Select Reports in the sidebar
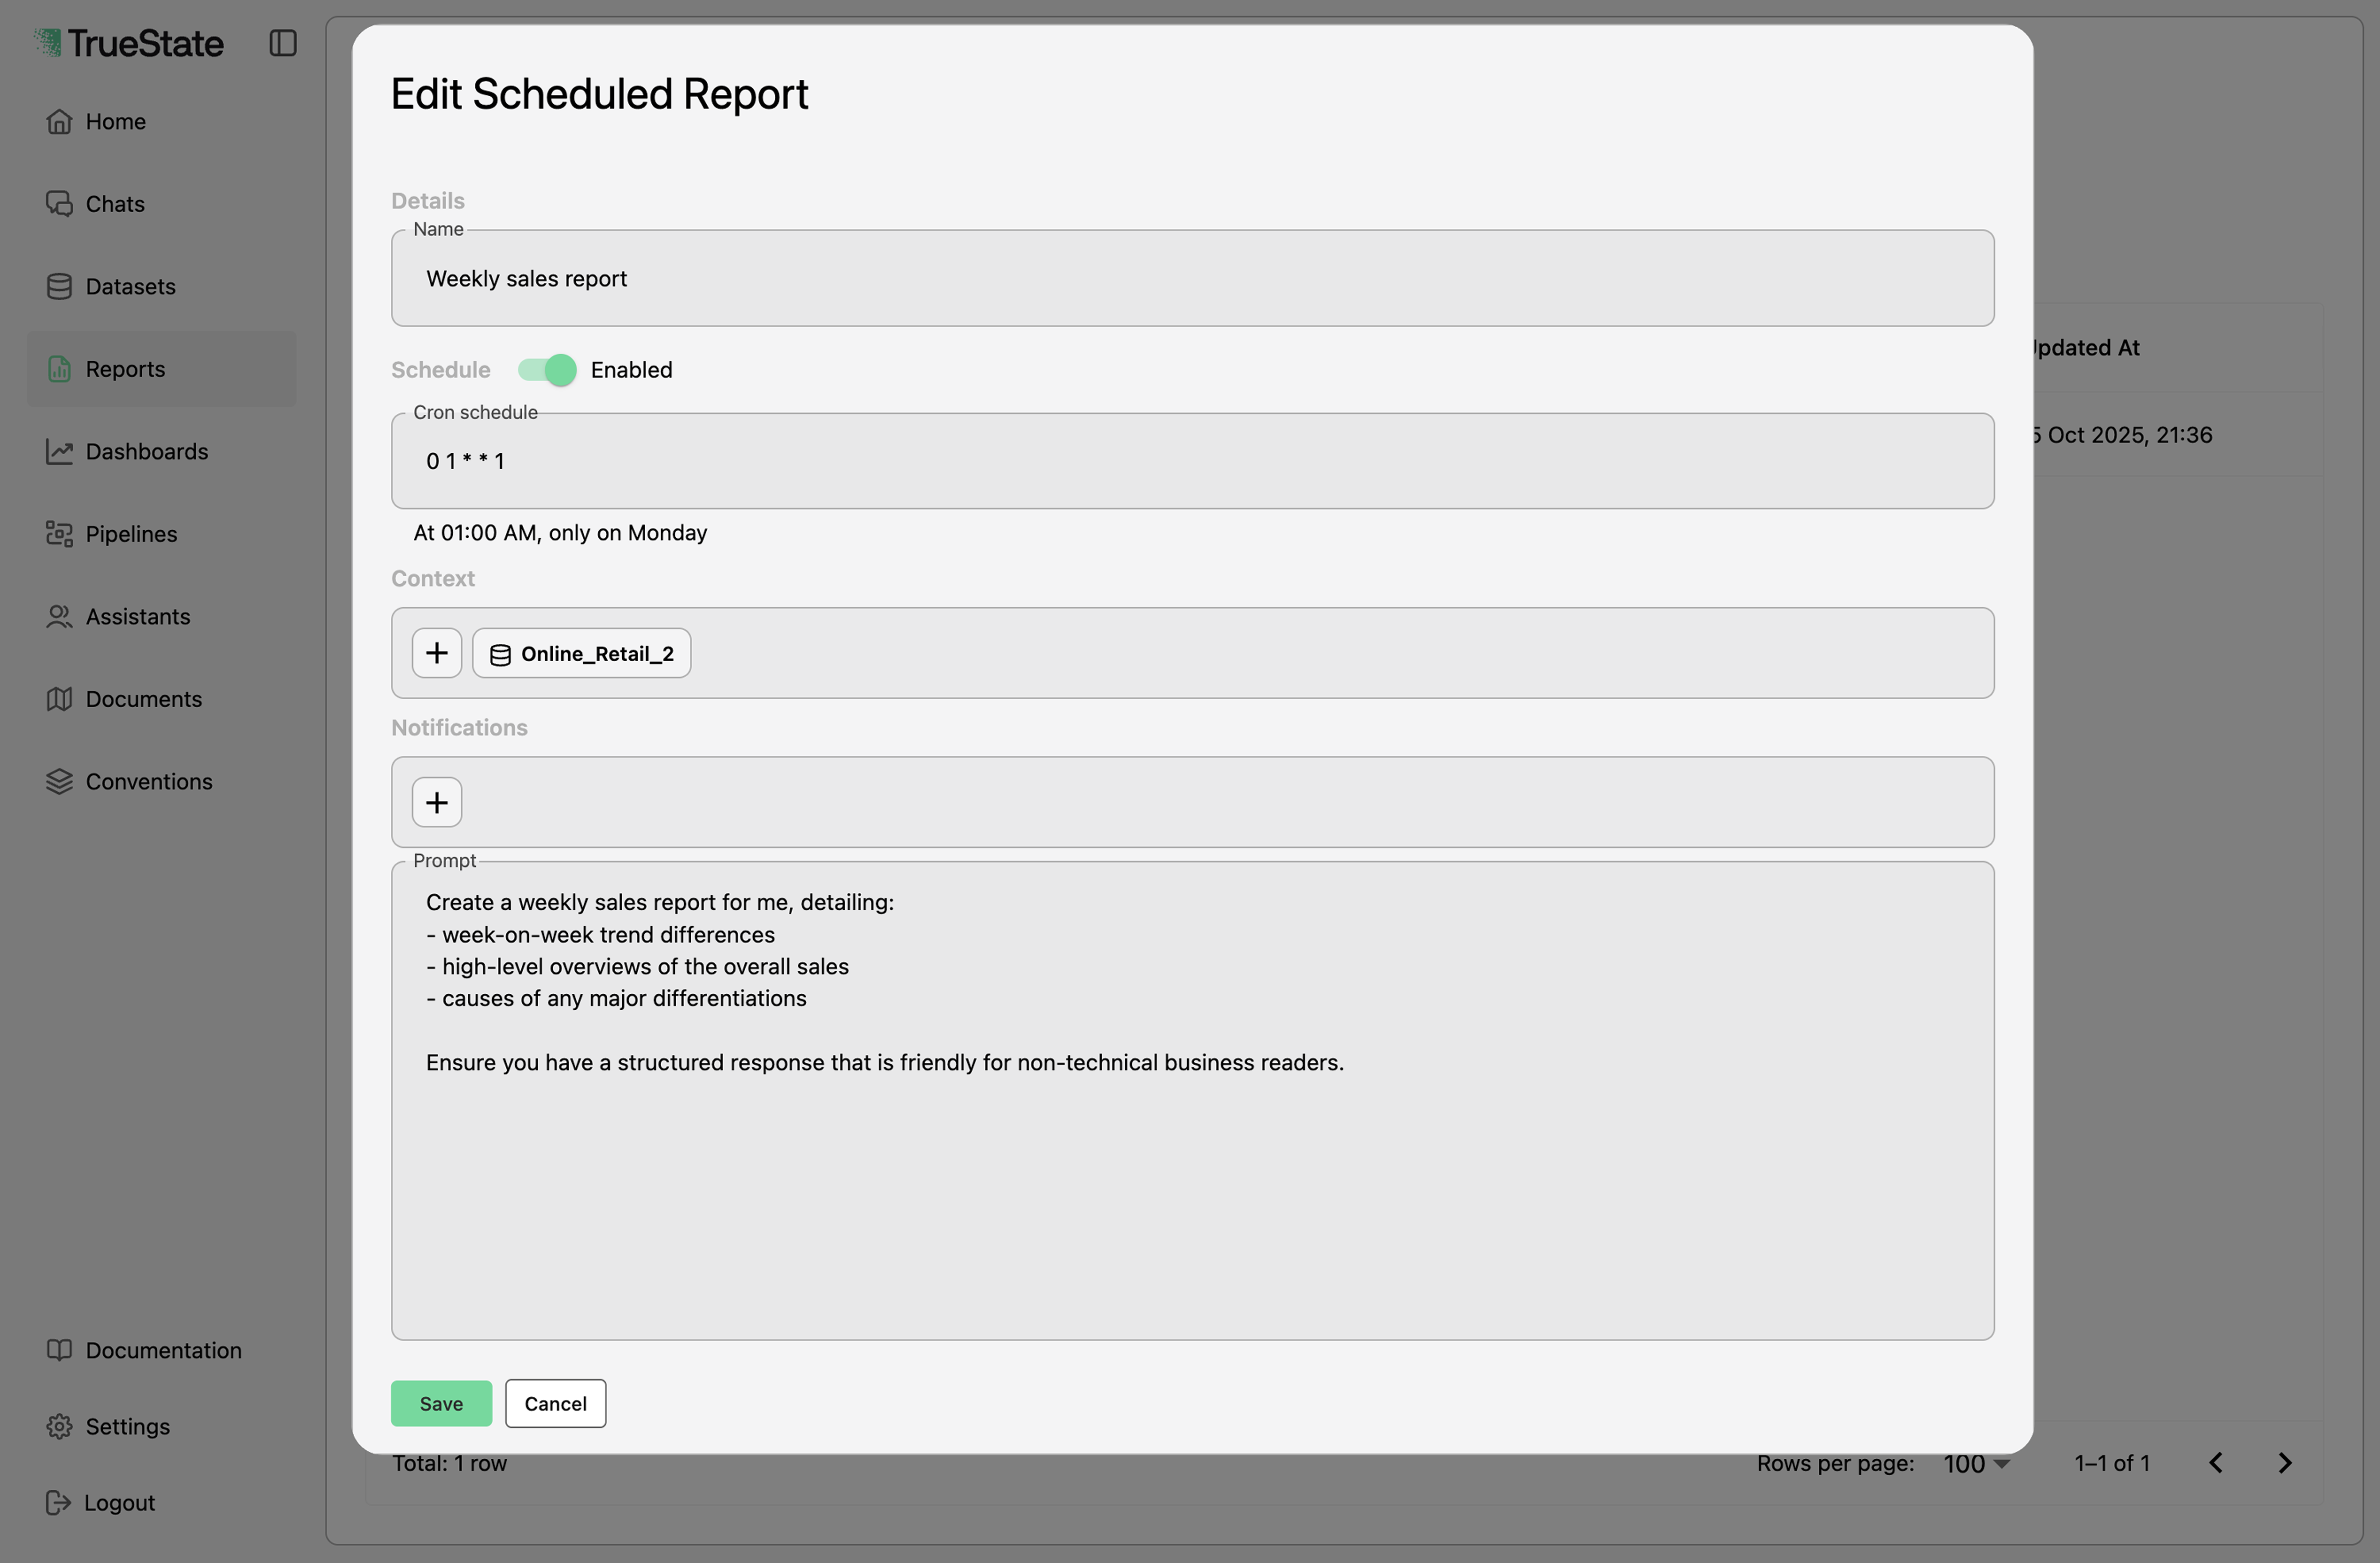The width and height of the screenshot is (2380, 1563). pyautogui.click(x=125, y=368)
